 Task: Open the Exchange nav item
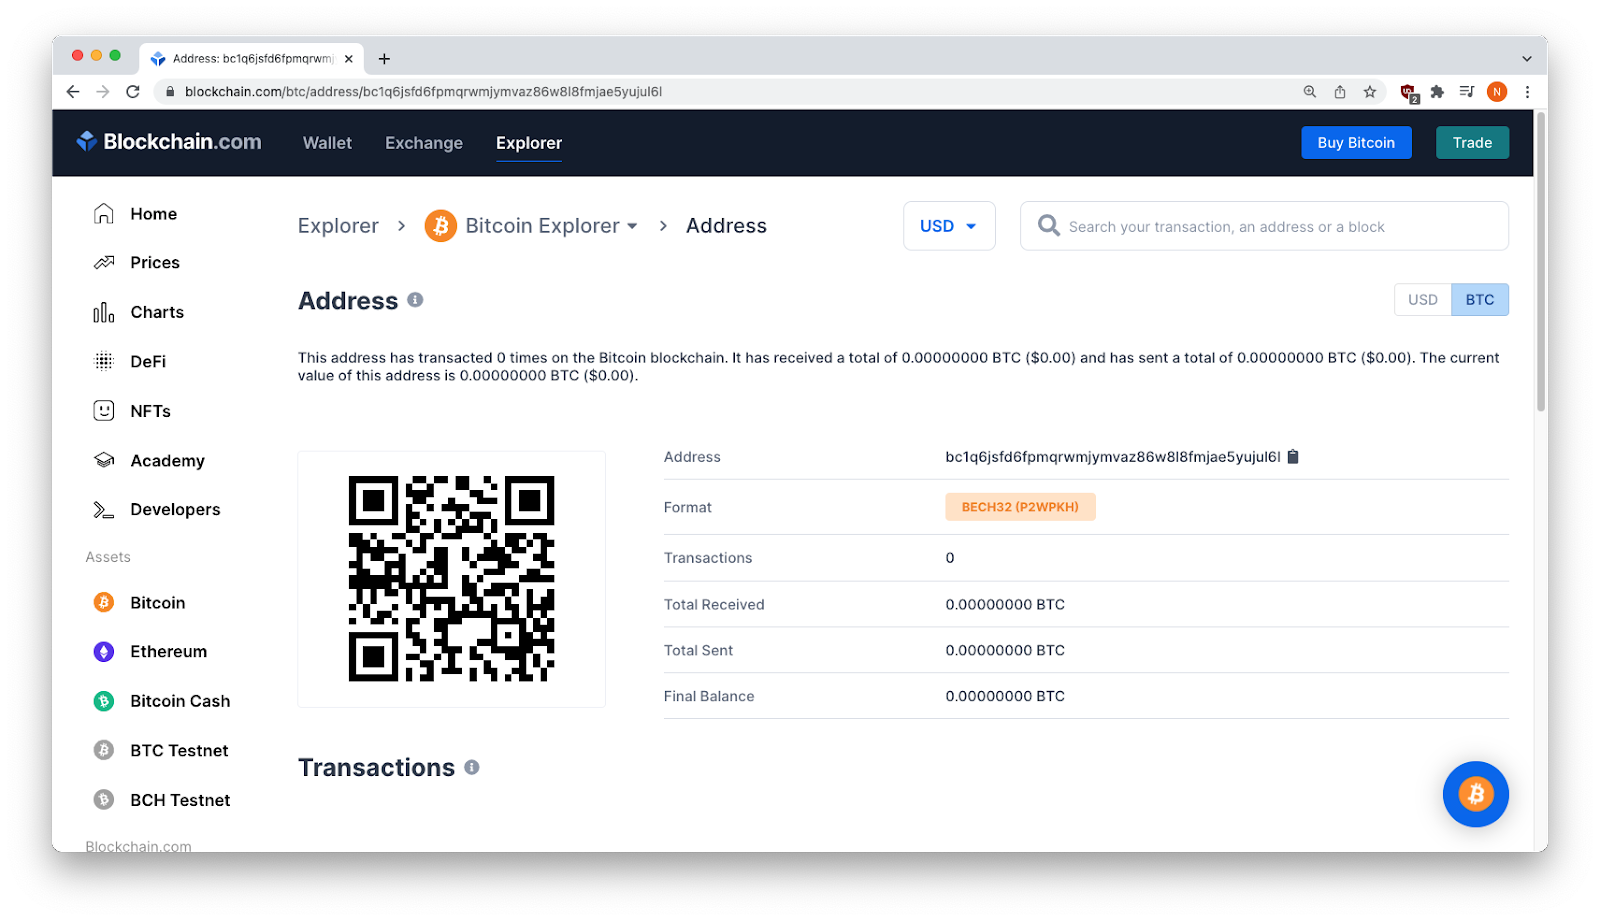pyautogui.click(x=424, y=143)
